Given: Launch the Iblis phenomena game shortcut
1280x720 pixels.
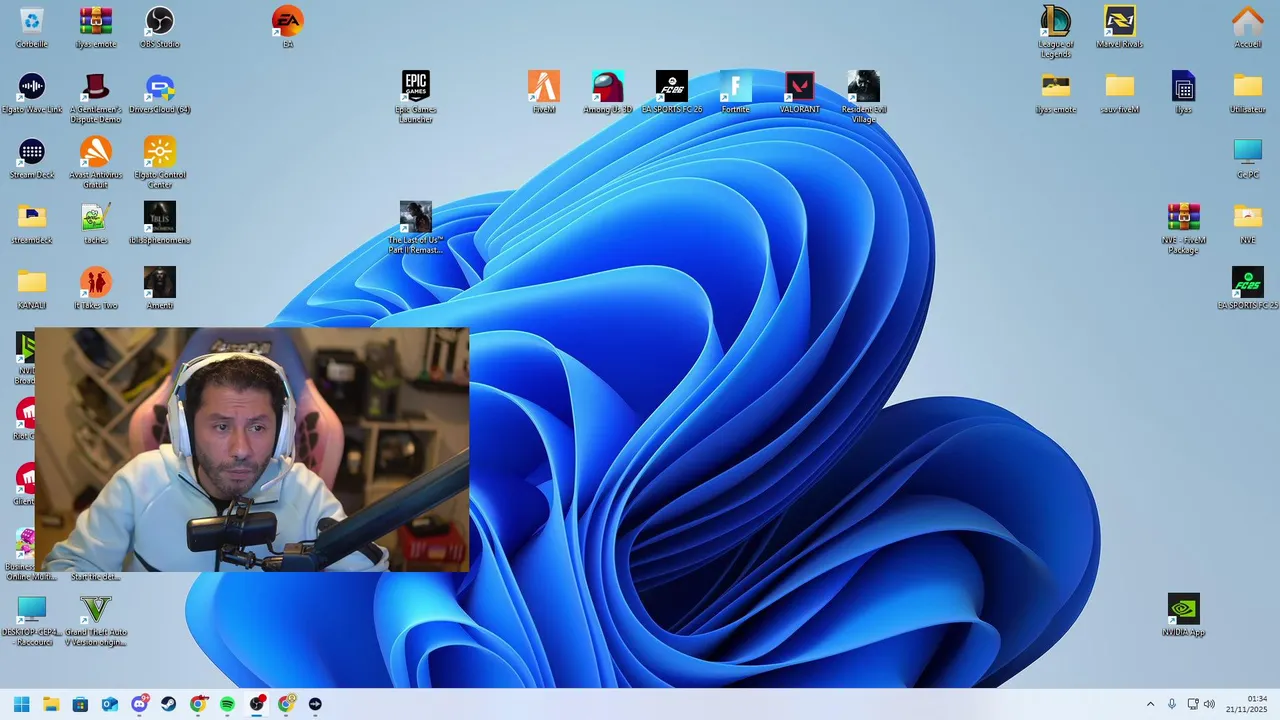Looking at the screenshot, I should 160,217.
